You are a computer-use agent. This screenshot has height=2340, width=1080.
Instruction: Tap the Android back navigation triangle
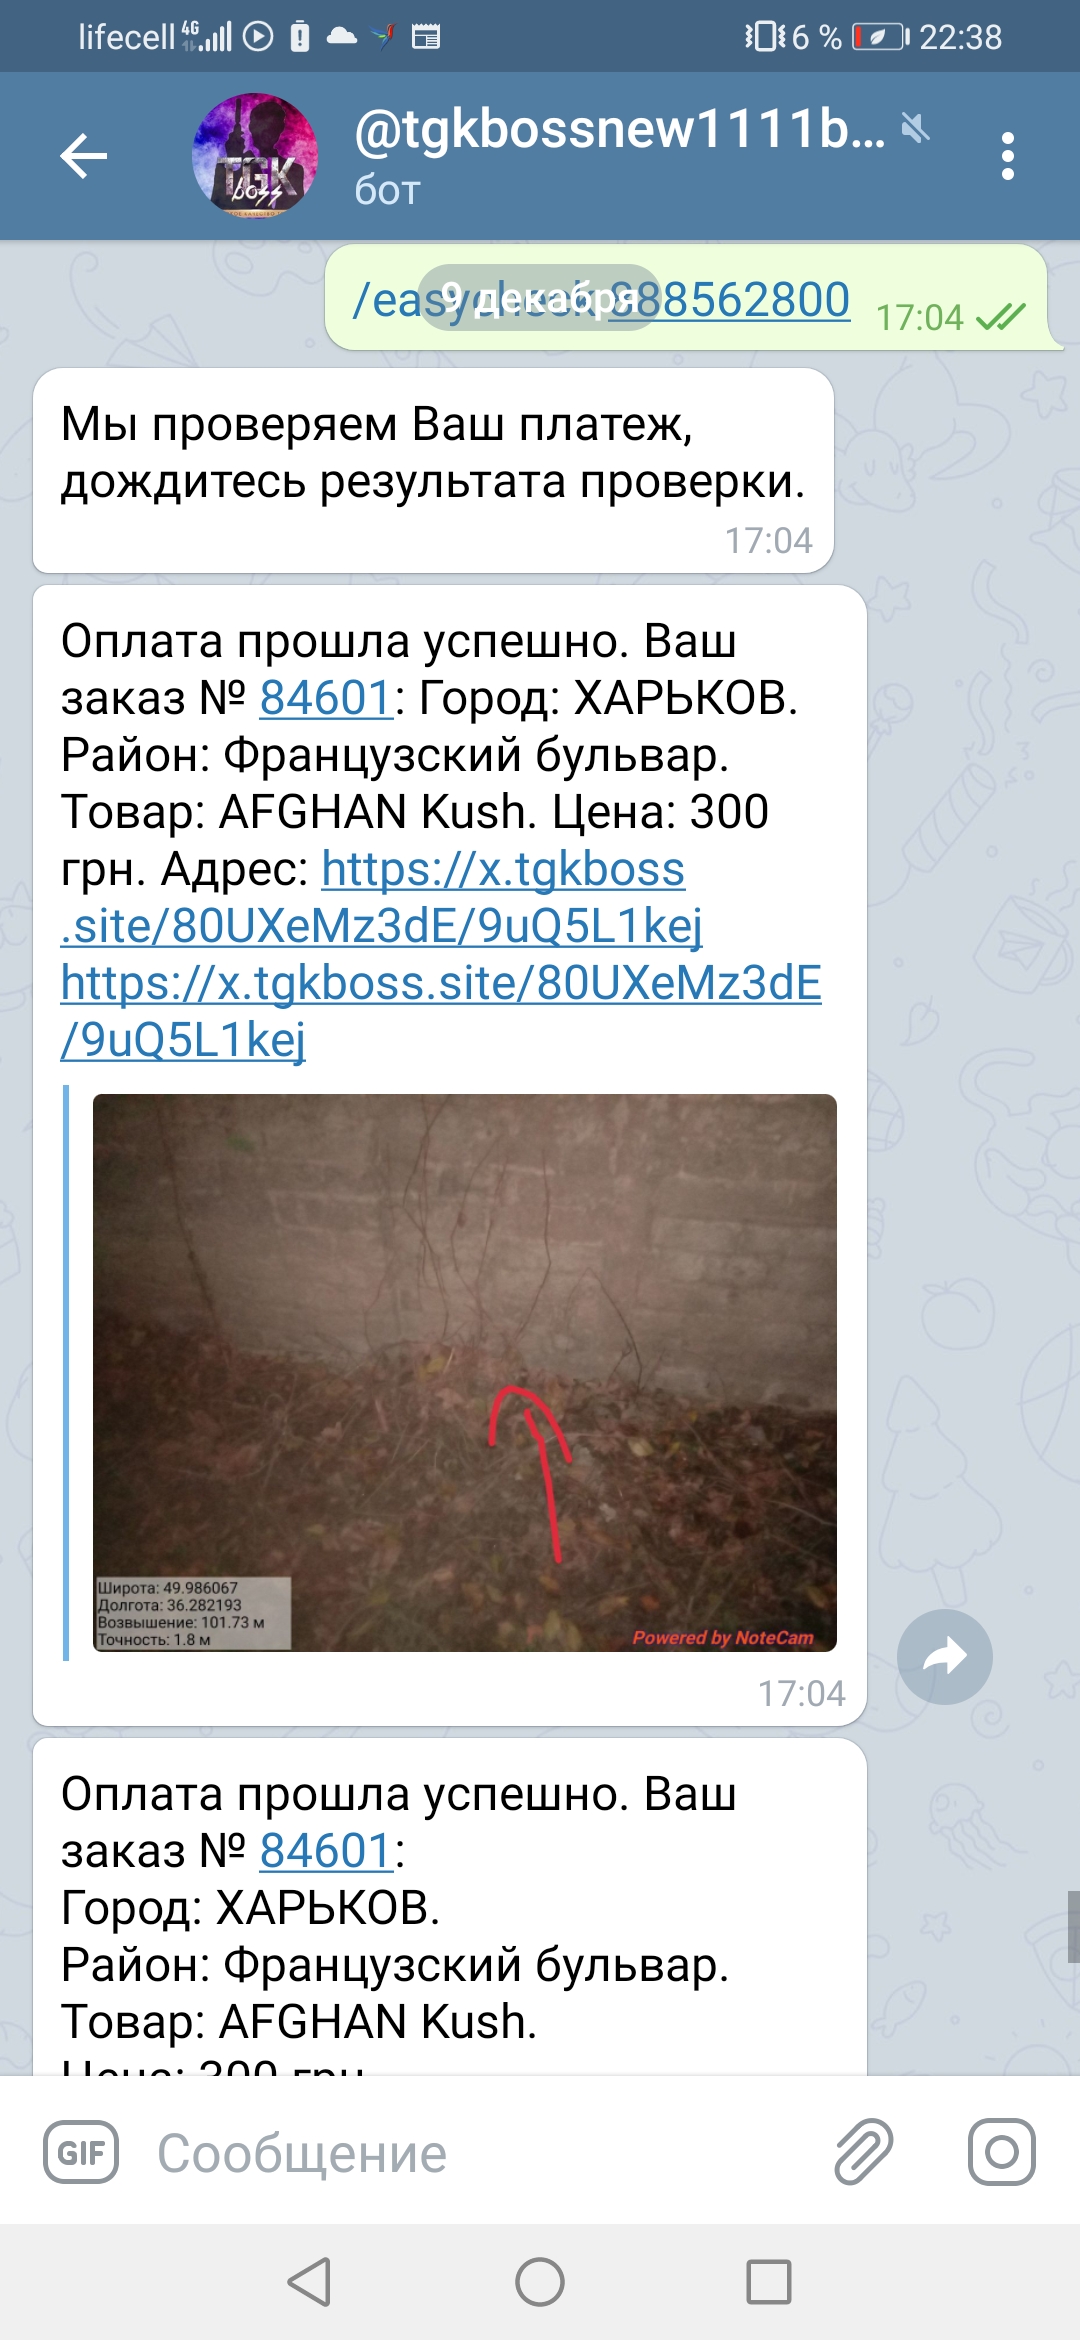(x=309, y=2282)
